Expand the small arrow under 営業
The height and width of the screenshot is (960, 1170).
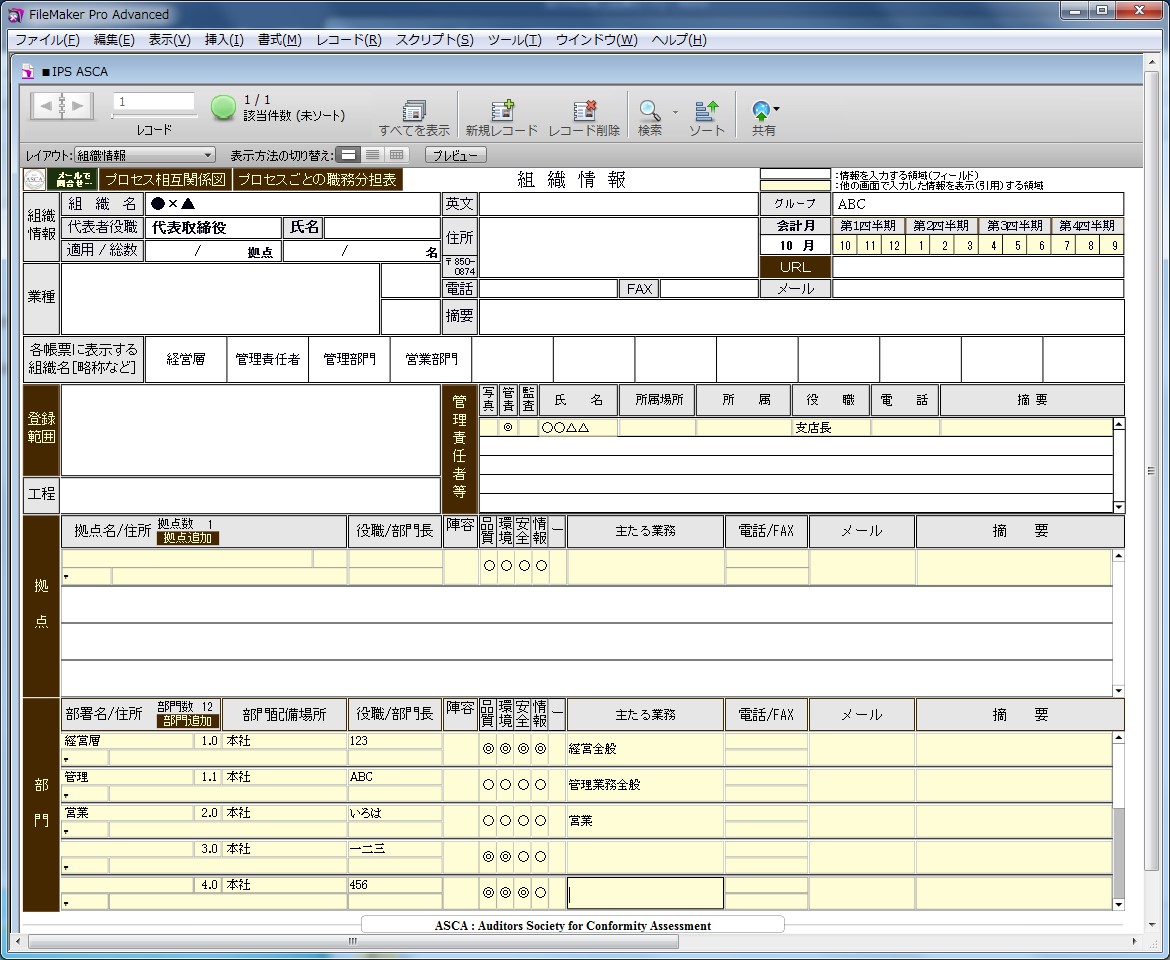coord(66,831)
